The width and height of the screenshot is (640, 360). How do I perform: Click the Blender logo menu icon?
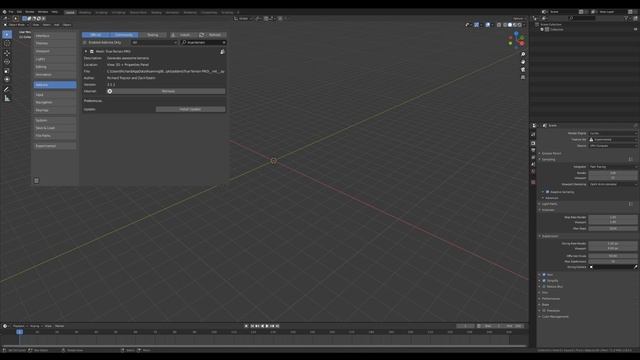tap(4, 12)
